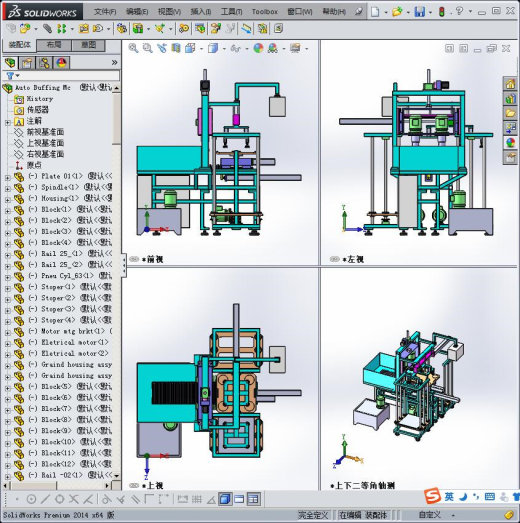
Task: Toggle the four view layout button
Action: coord(253,499)
